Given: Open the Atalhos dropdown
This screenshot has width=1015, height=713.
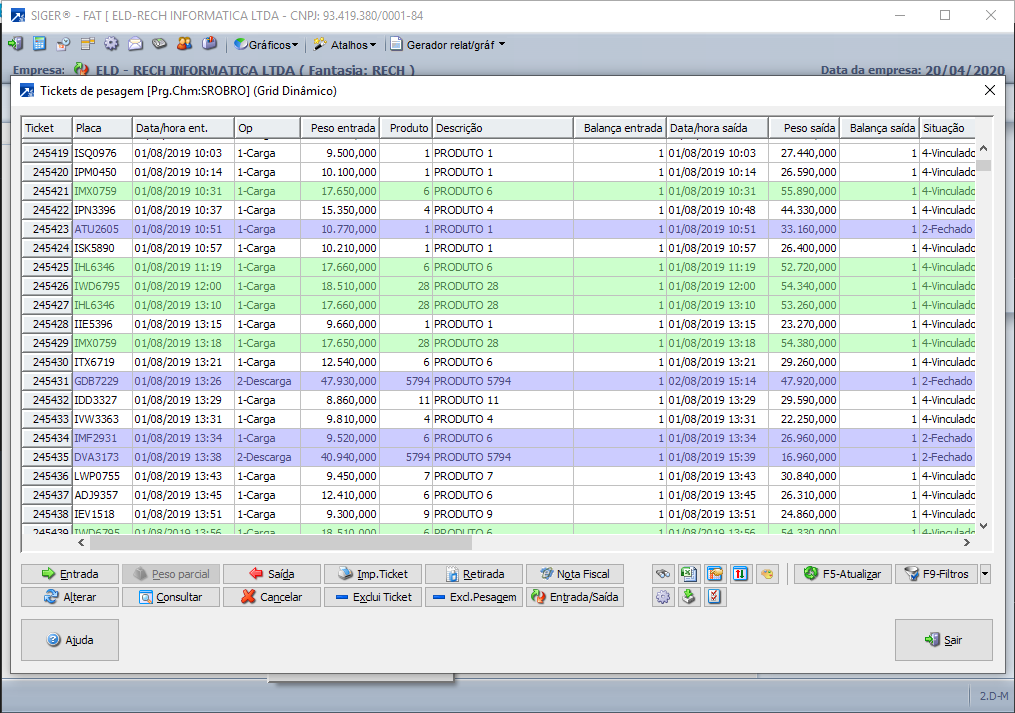Looking at the screenshot, I should [x=345, y=45].
